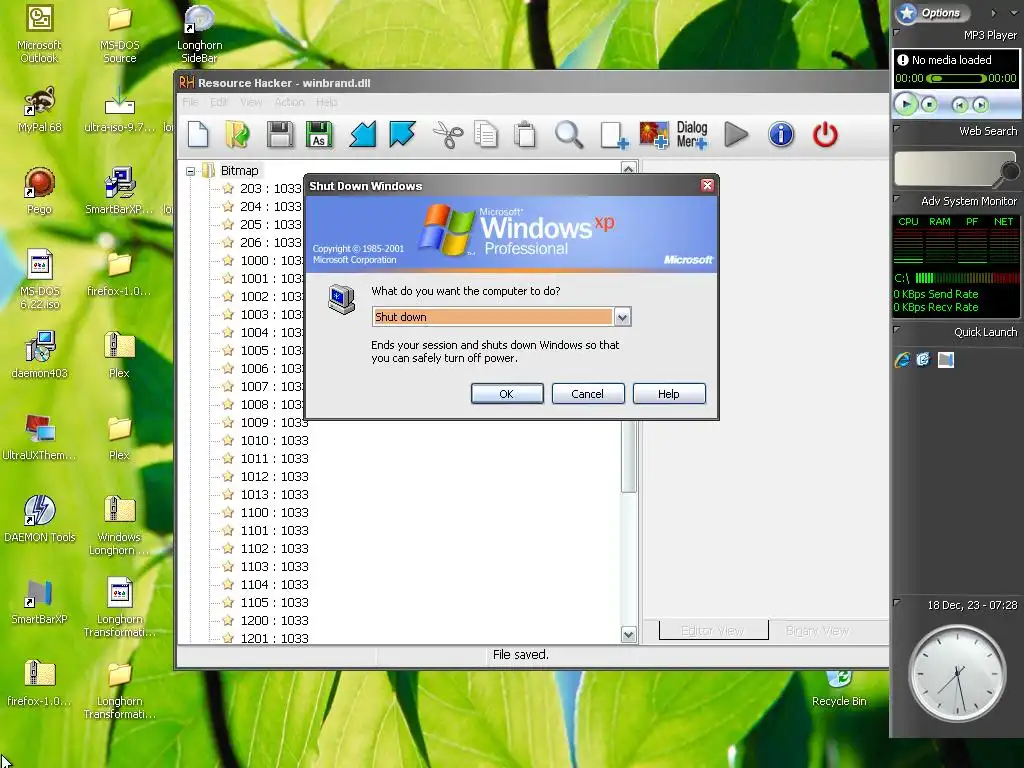Viewport: 1024px width, 768px height.
Task: Play media in the MP3 Player
Action: coord(906,104)
